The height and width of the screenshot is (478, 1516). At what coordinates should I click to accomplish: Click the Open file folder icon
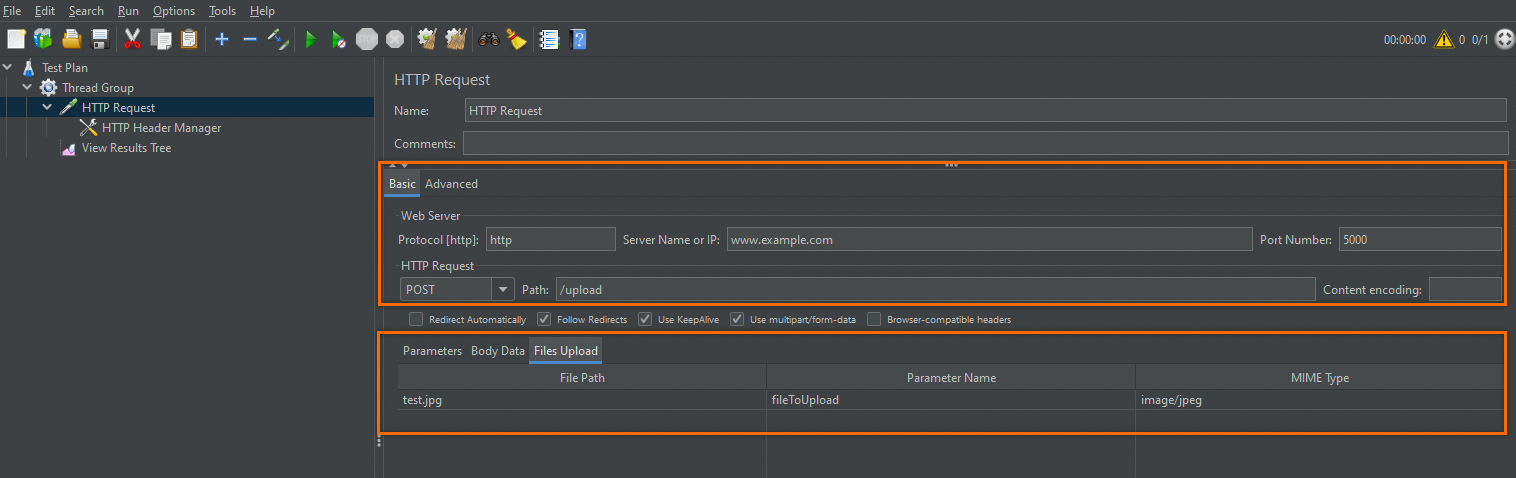pyautogui.click(x=72, y=39)
